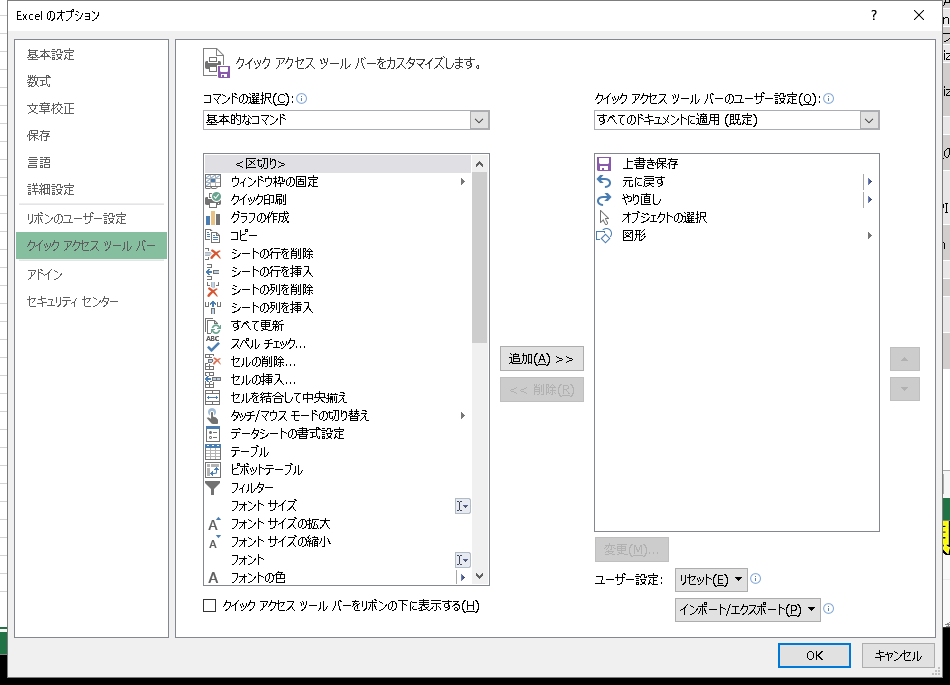Select the <区切り> separator entry
This screenshot has width=950, height=685.
337,164
